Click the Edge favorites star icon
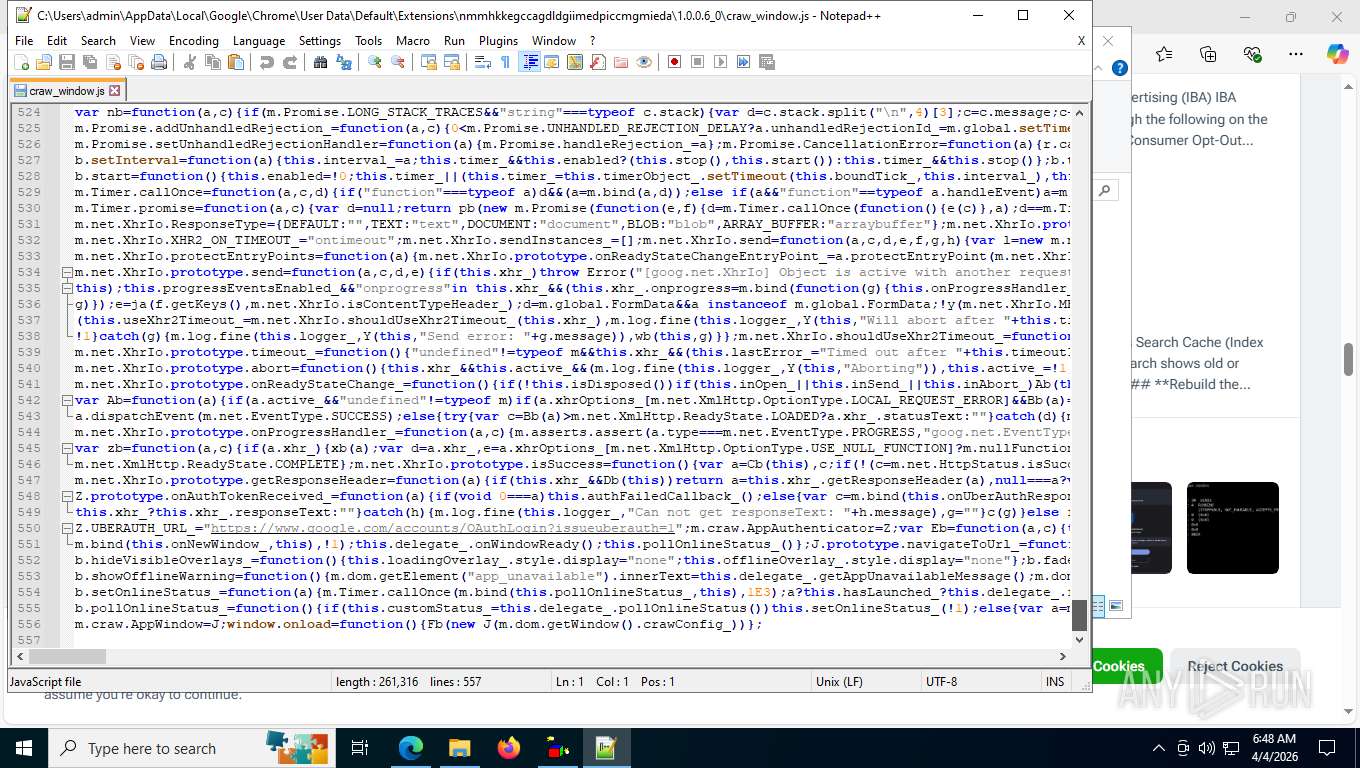Viewport: 1360px width, 768px height. [1164, 54]
